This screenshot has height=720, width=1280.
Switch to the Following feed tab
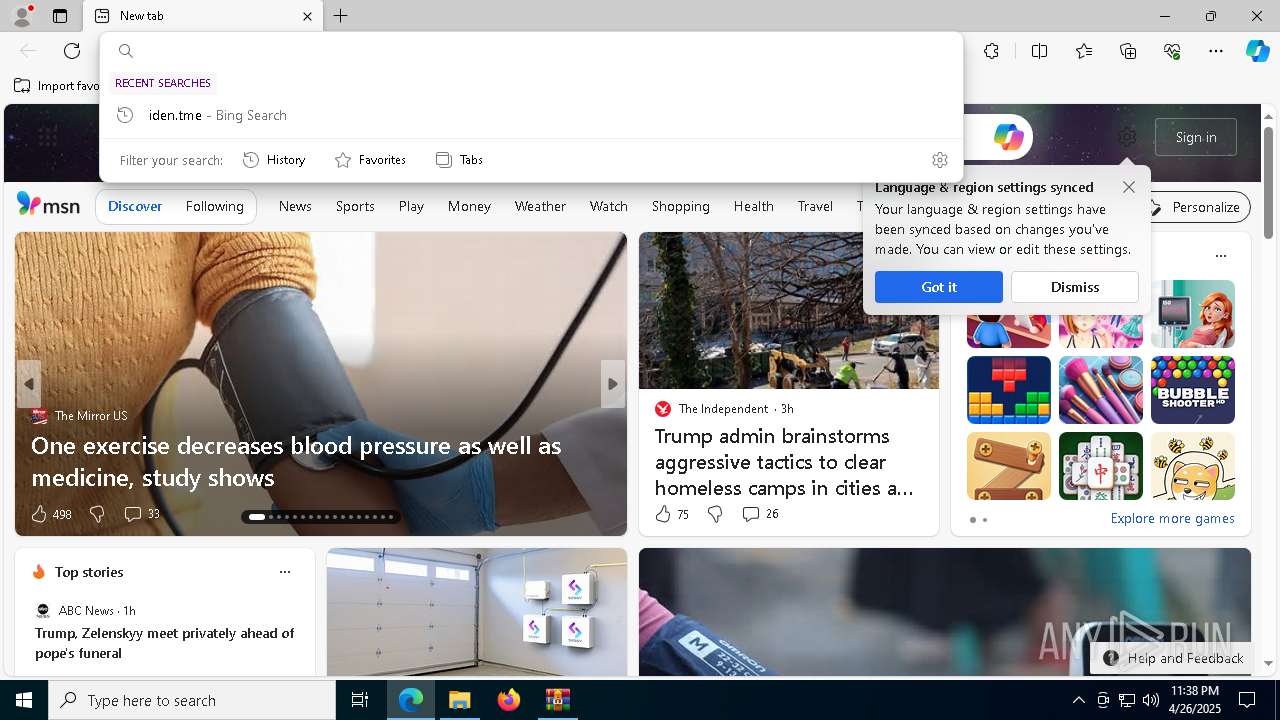click(214, 206)
